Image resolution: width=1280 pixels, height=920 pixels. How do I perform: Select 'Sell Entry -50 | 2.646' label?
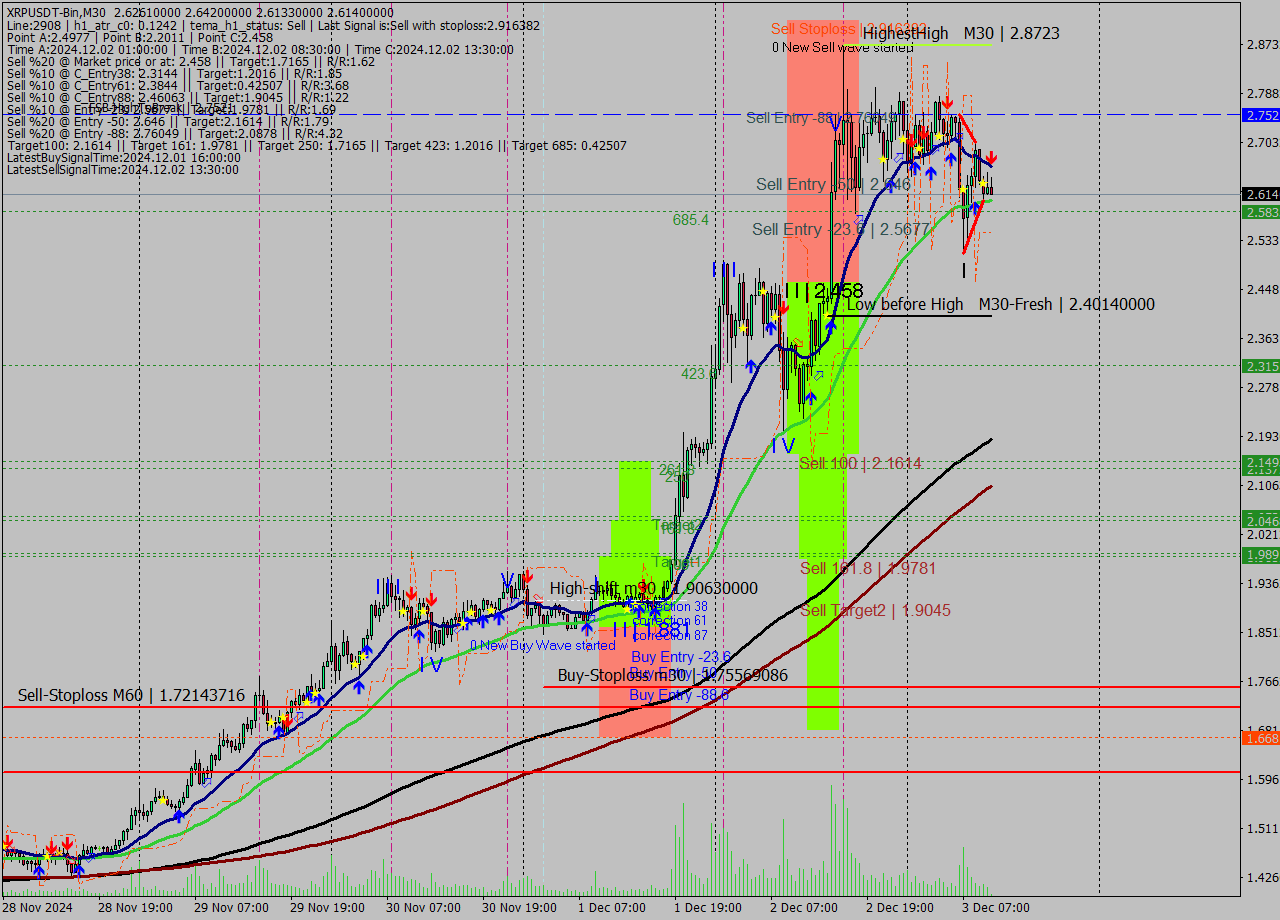(x=833, y=184)
